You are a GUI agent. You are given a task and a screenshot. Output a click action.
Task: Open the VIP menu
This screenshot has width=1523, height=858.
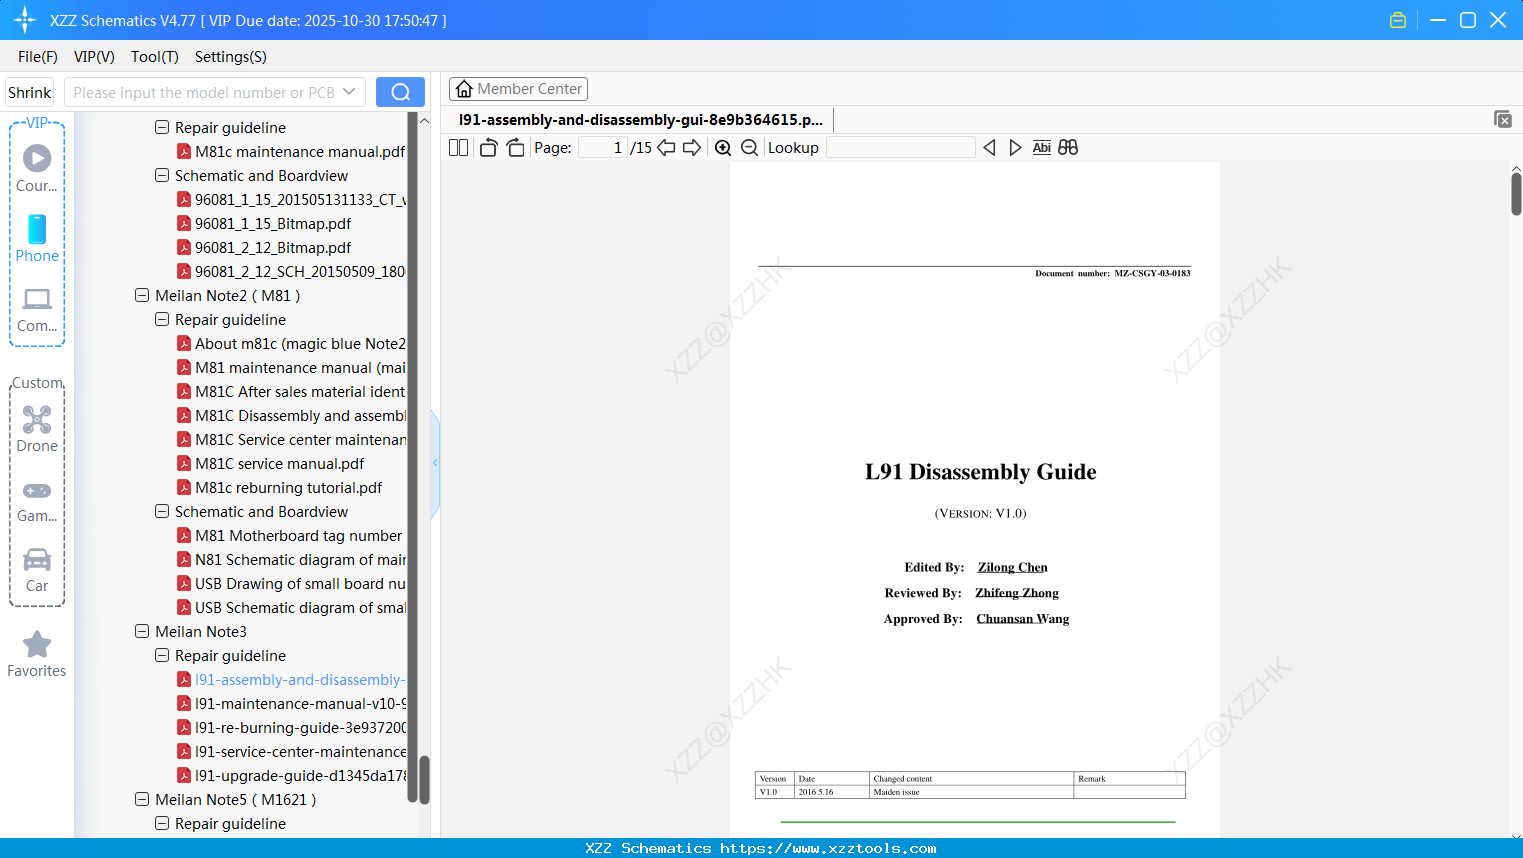pos(93,57)
